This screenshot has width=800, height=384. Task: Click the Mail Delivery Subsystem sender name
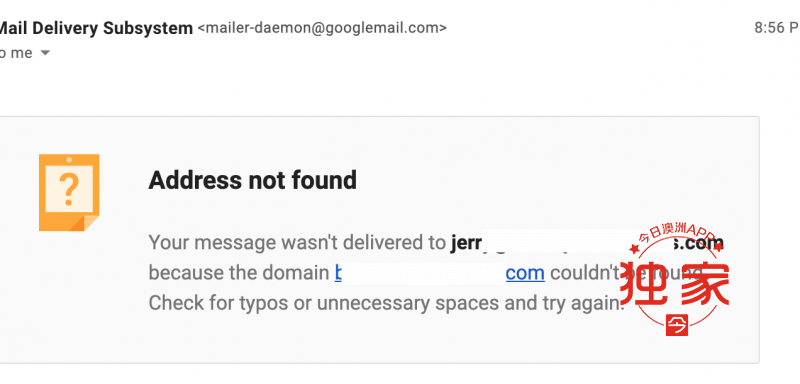[96, 28]
